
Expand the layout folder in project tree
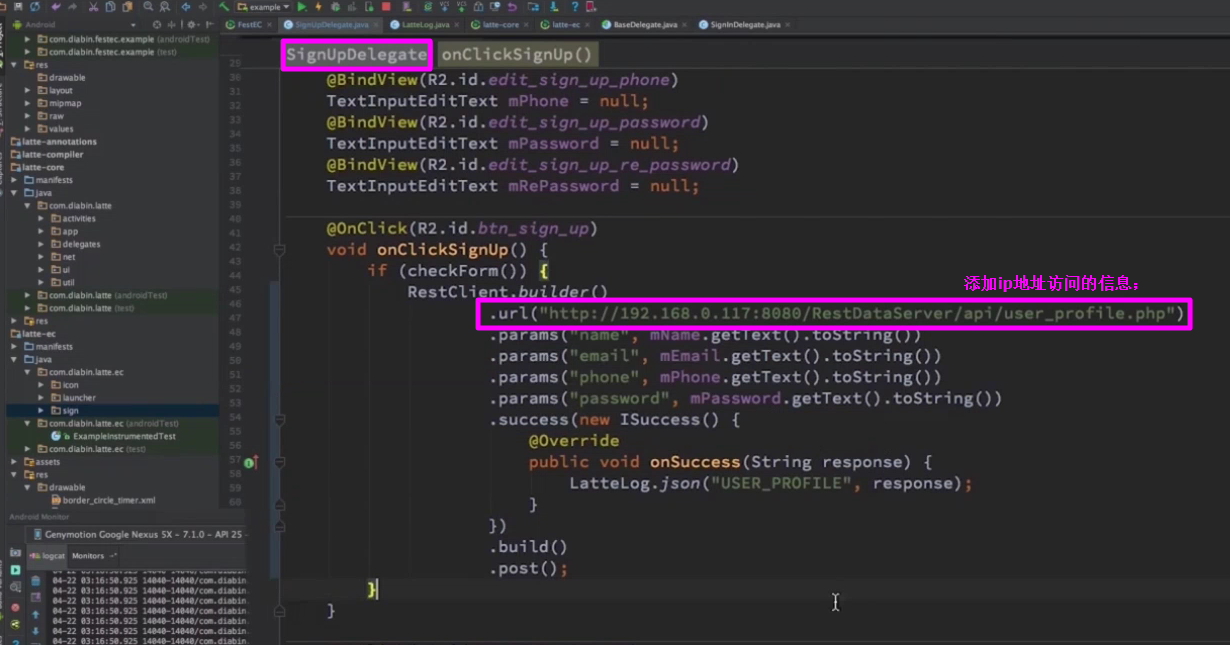pos(30,90)
